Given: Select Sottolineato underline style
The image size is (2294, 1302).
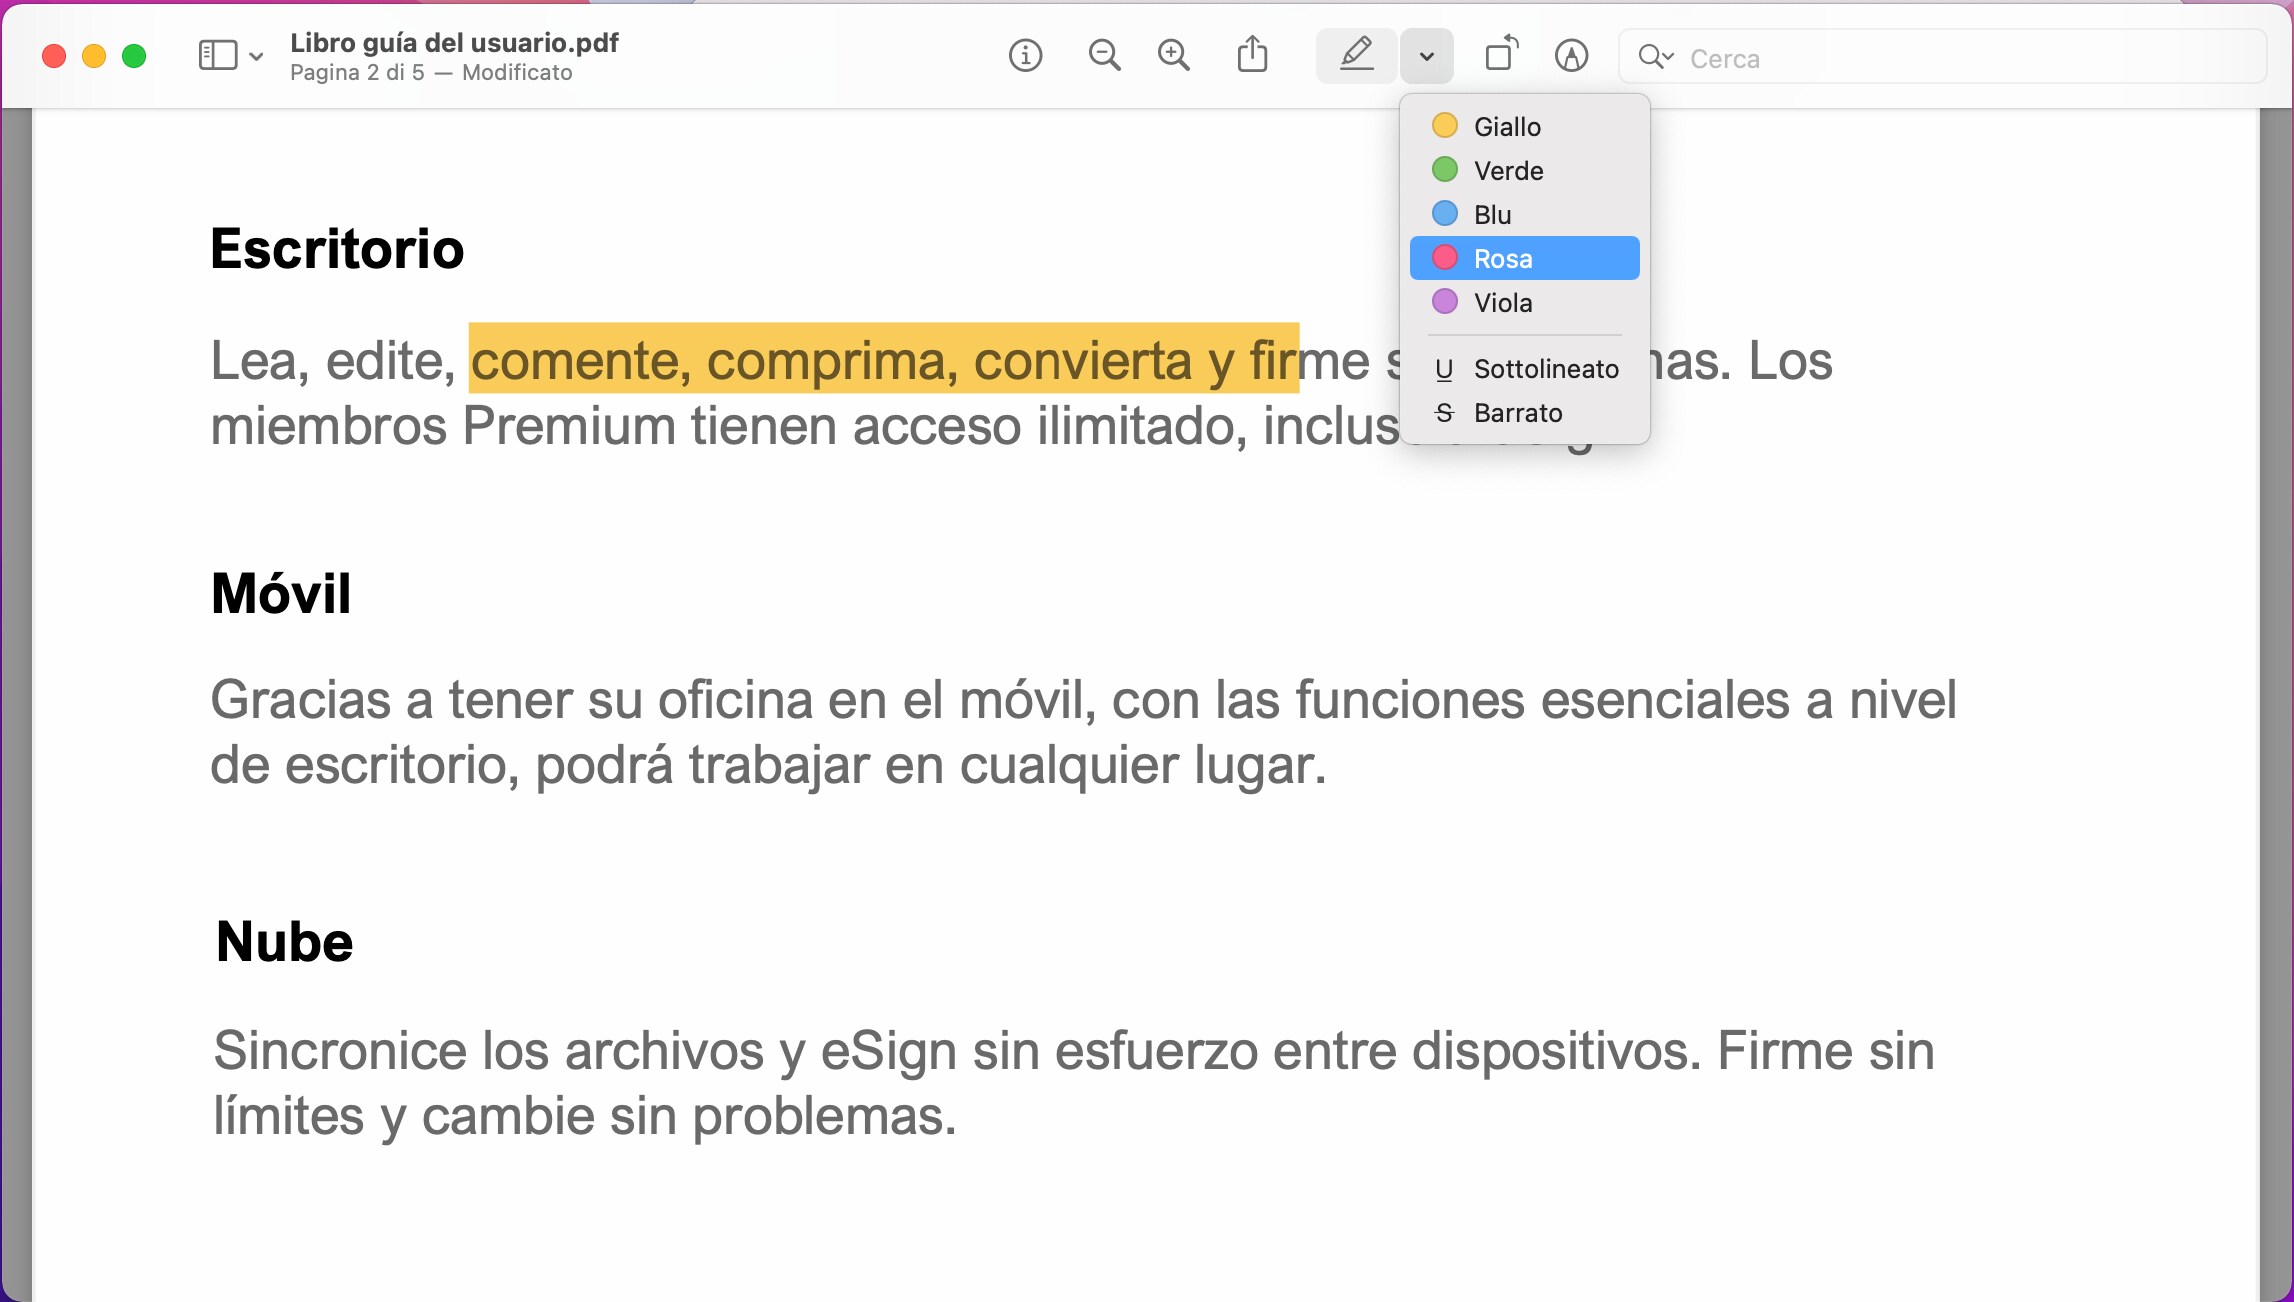Looking at the screenshot, I should [1524, 369].
